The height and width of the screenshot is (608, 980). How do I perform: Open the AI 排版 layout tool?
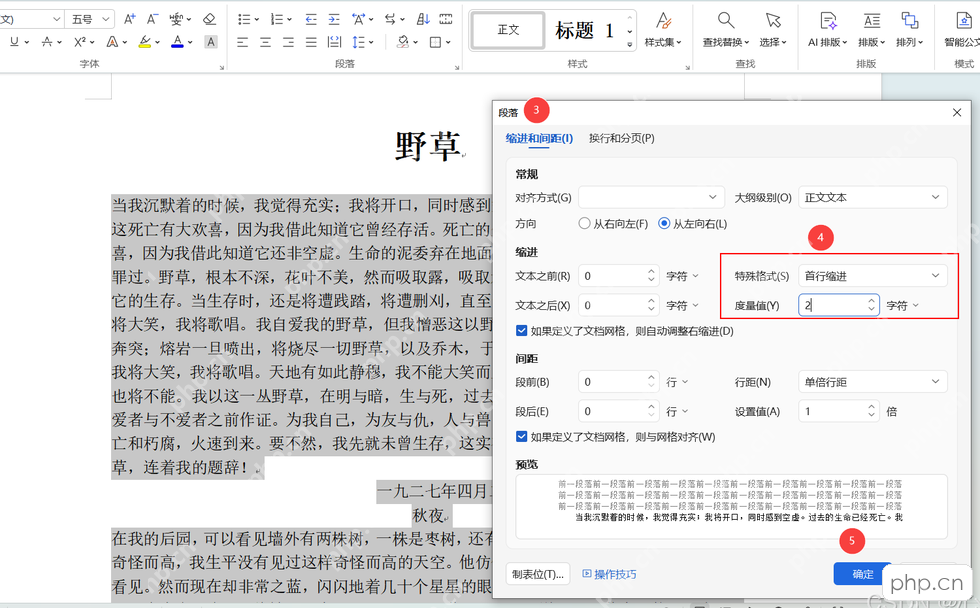click(828, 29)
